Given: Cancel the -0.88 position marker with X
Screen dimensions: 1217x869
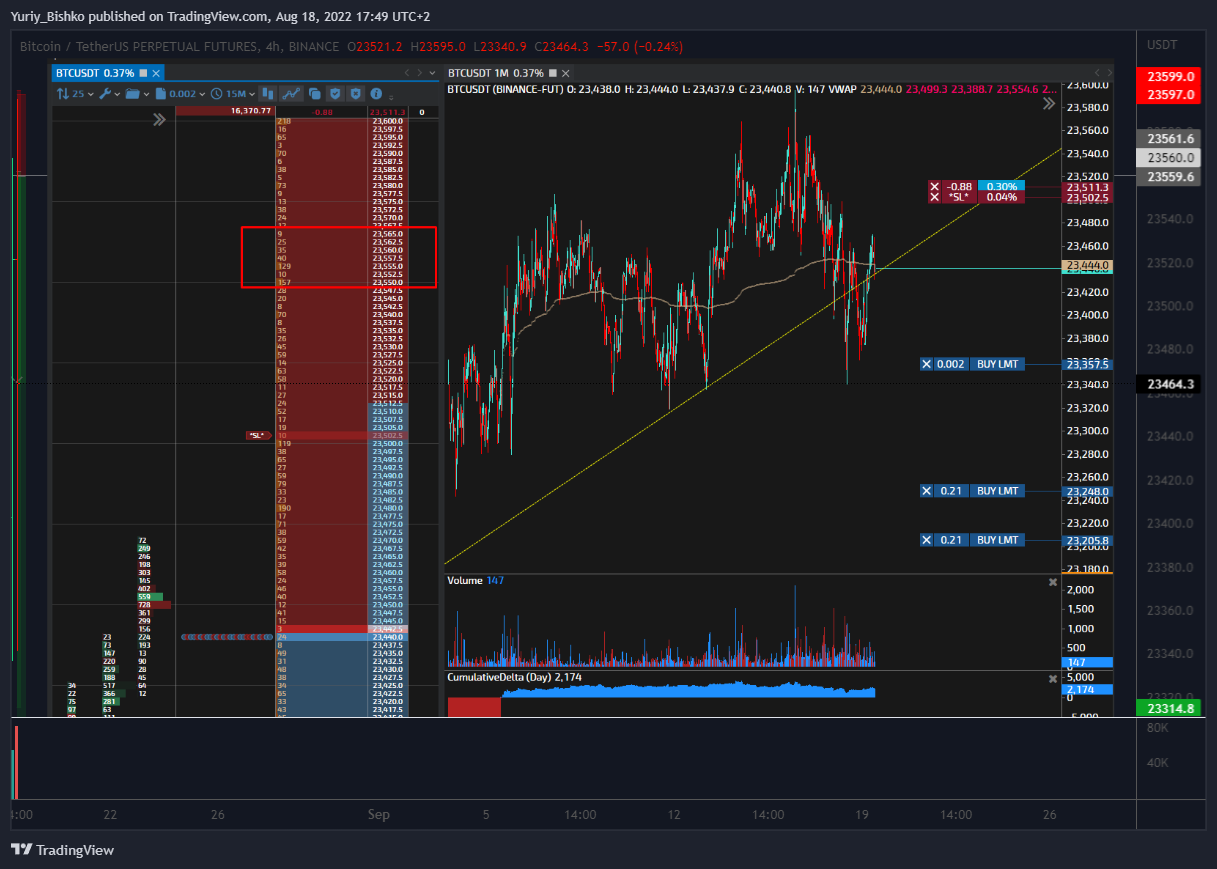Looking at the screenshot, I should click(934, 186).
